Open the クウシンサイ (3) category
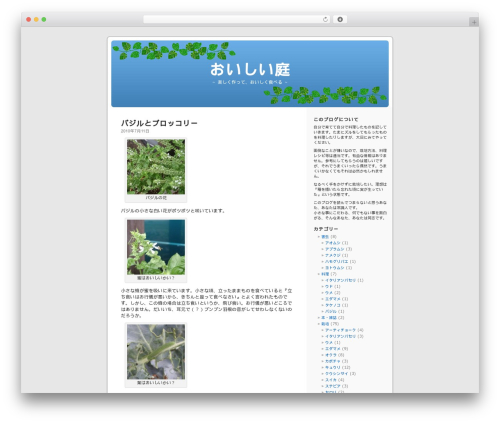The width and height of the screenshot is (500, 423). coord(337,374)
